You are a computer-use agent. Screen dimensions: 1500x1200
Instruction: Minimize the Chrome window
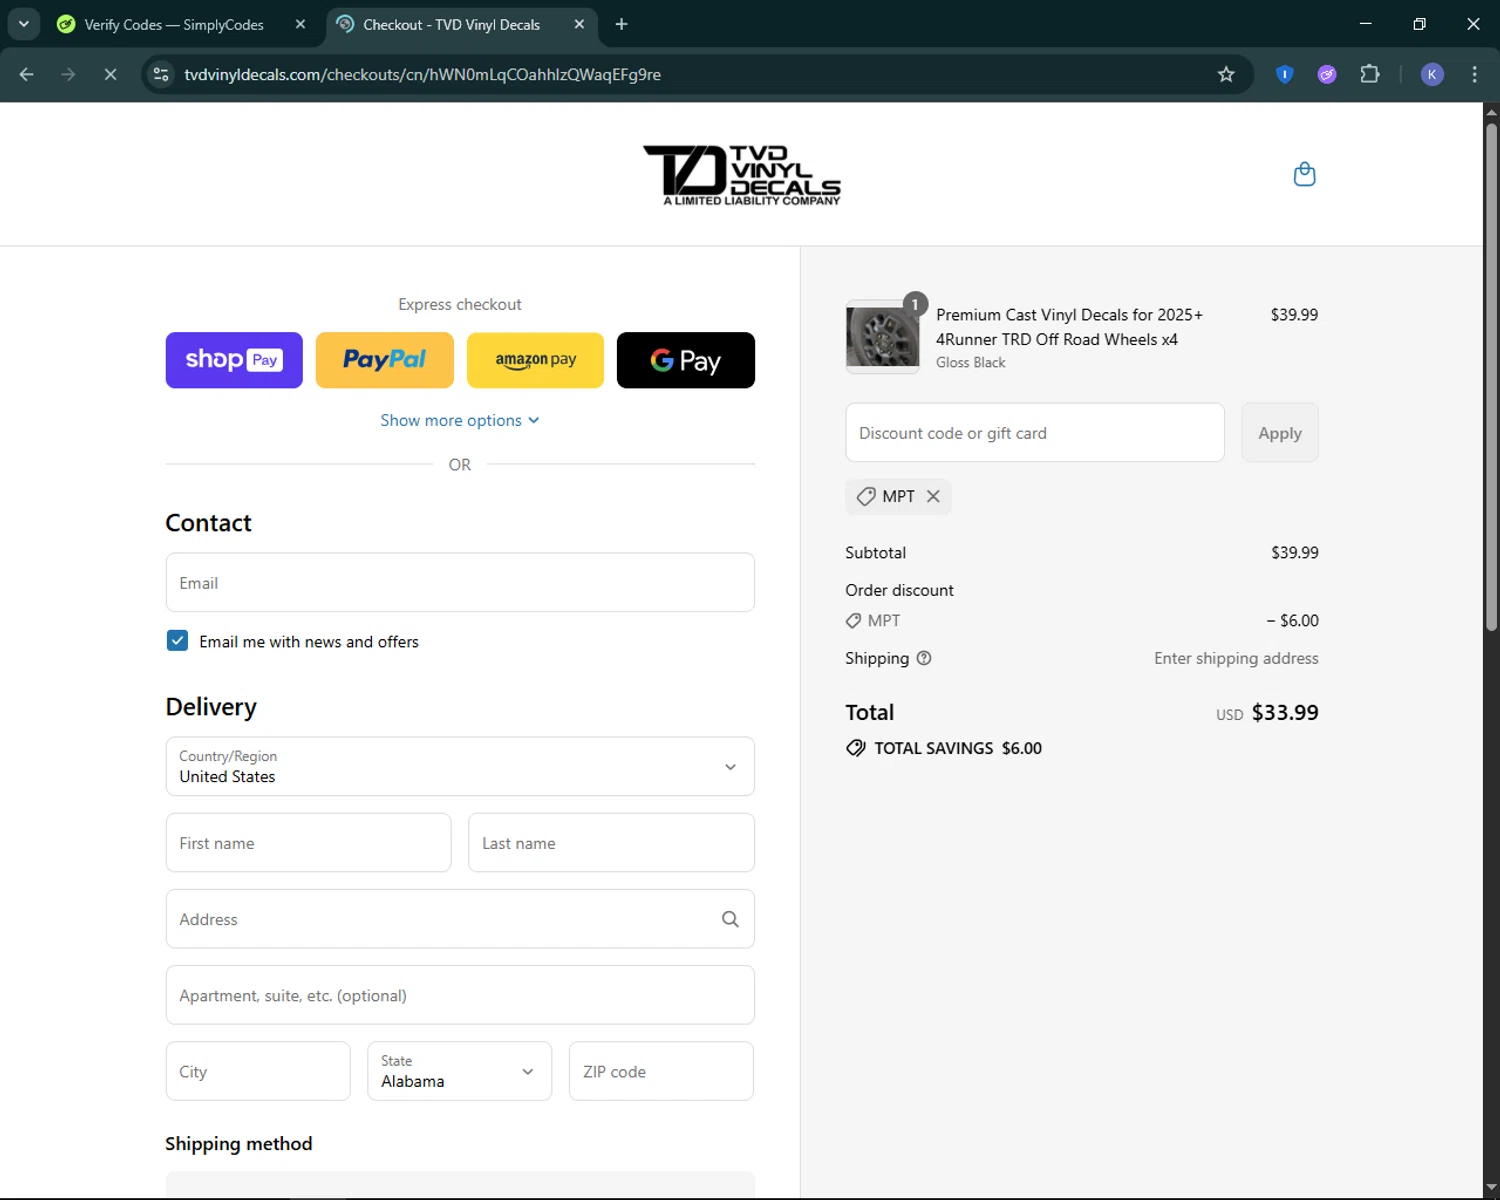(1365, 24)
